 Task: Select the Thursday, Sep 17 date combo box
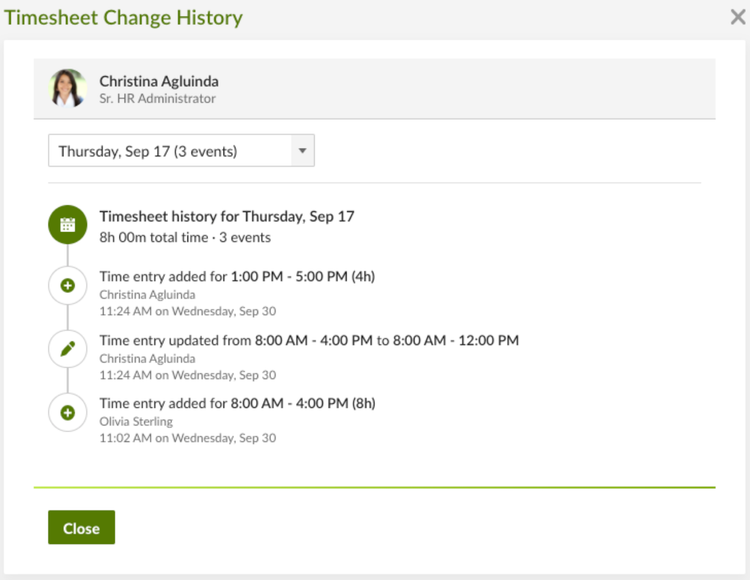click(x=181, y=151)
